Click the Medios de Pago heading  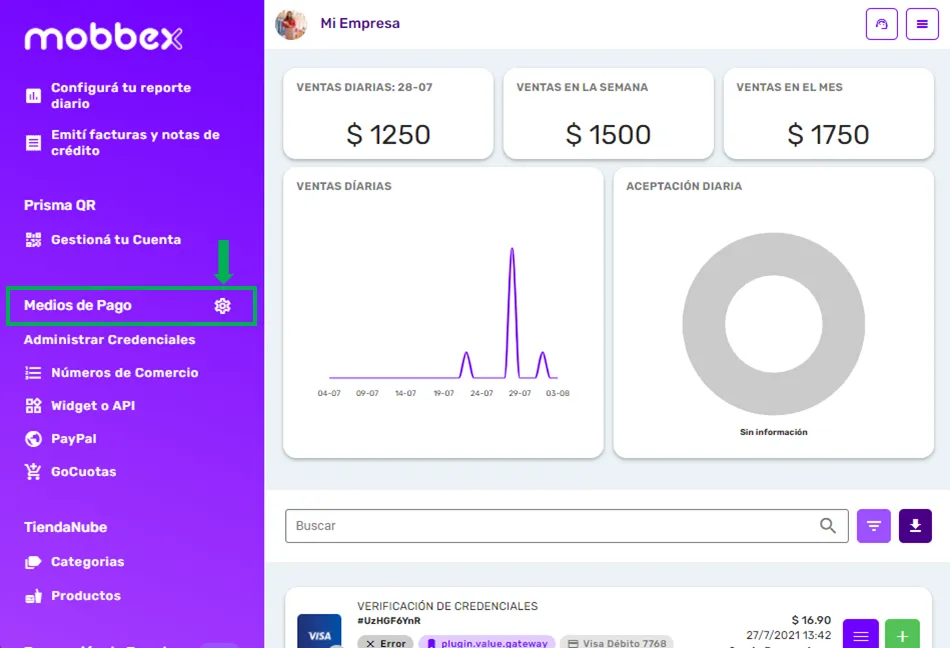[x=78, y=306]
